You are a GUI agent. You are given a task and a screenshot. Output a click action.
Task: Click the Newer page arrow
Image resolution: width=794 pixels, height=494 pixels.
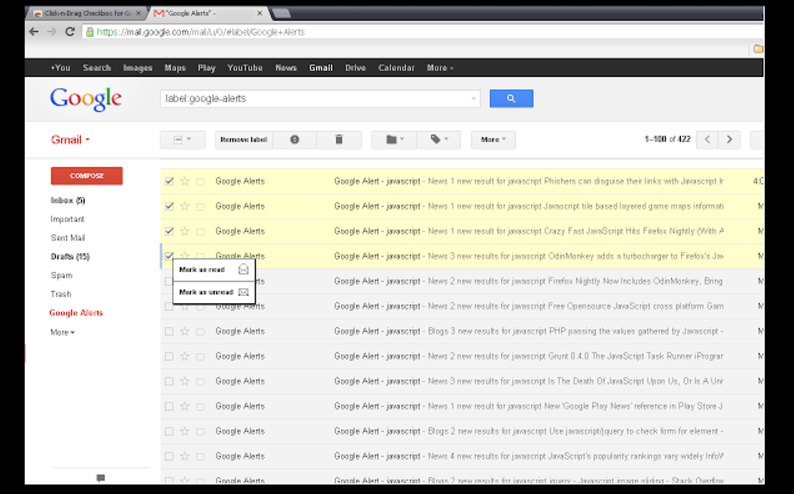click(707, 140)
